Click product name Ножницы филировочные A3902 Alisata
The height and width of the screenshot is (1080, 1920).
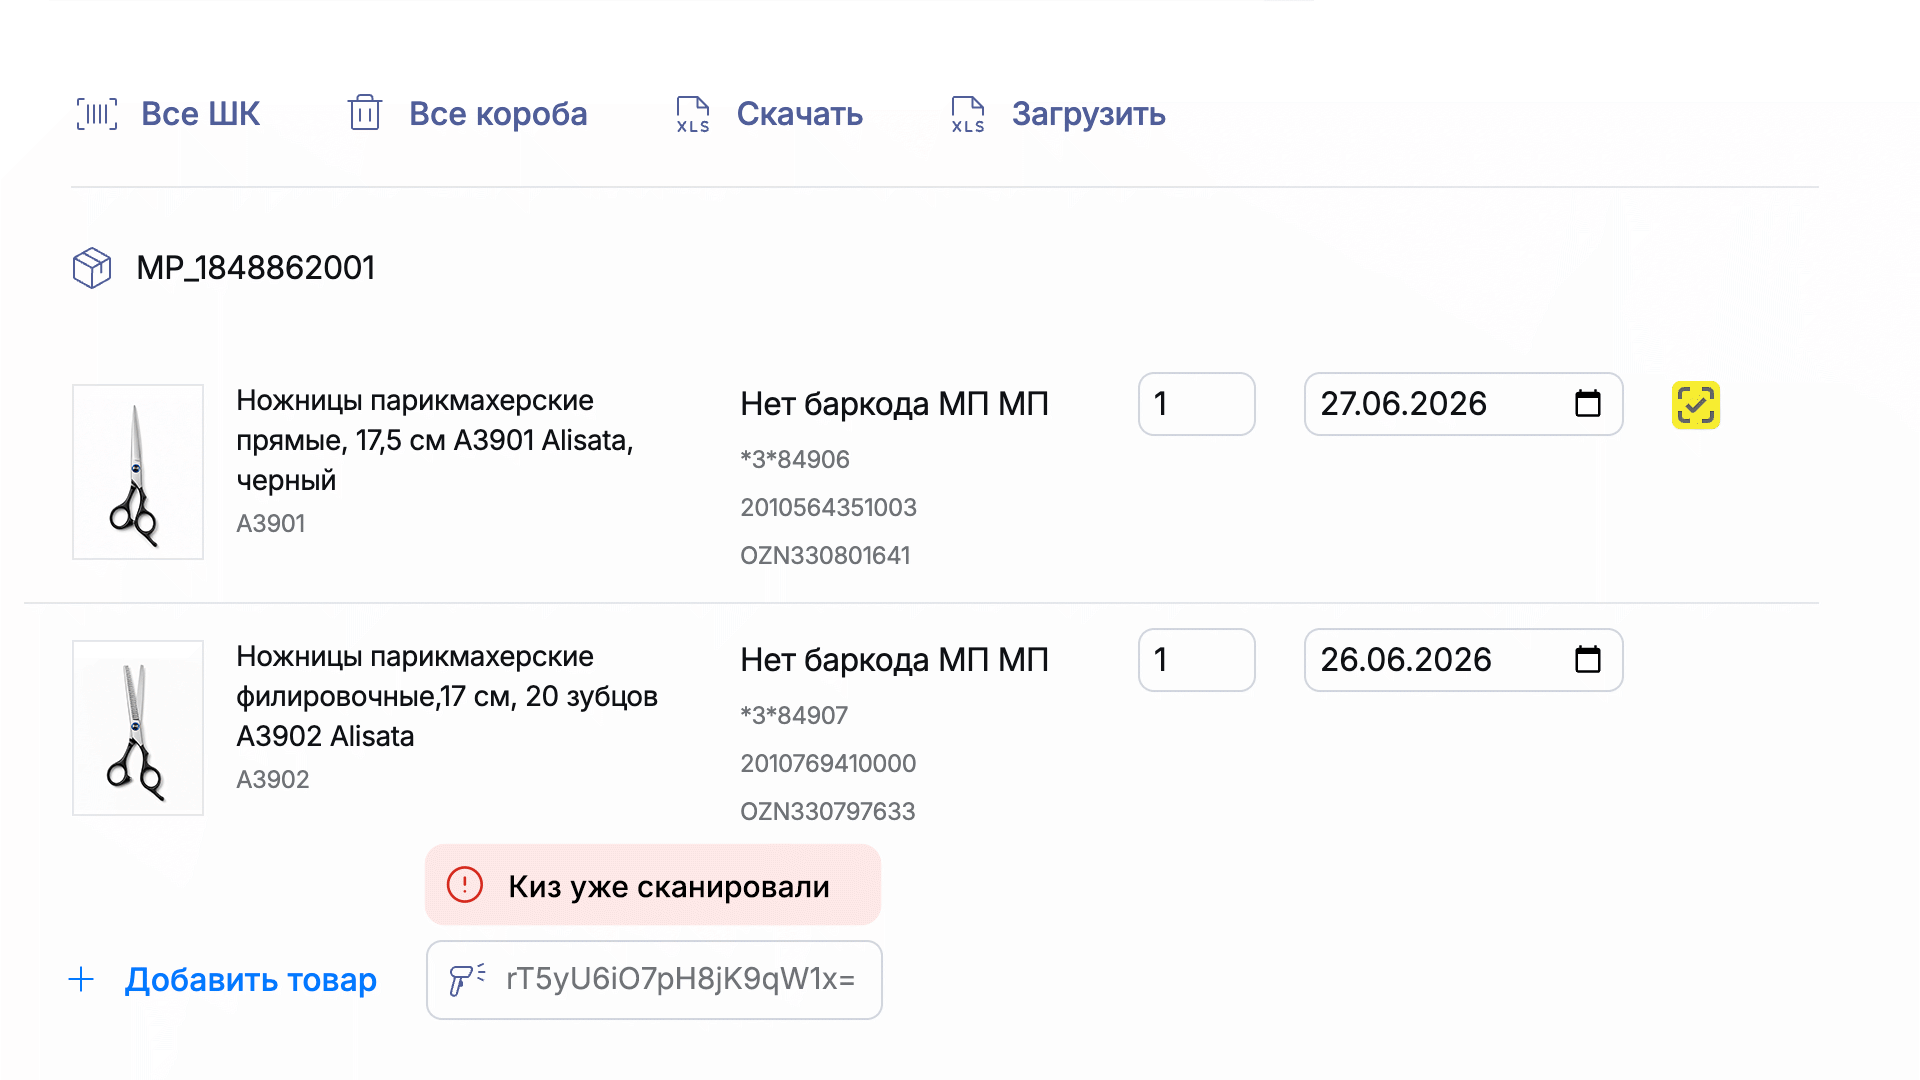tap(447, 696)
